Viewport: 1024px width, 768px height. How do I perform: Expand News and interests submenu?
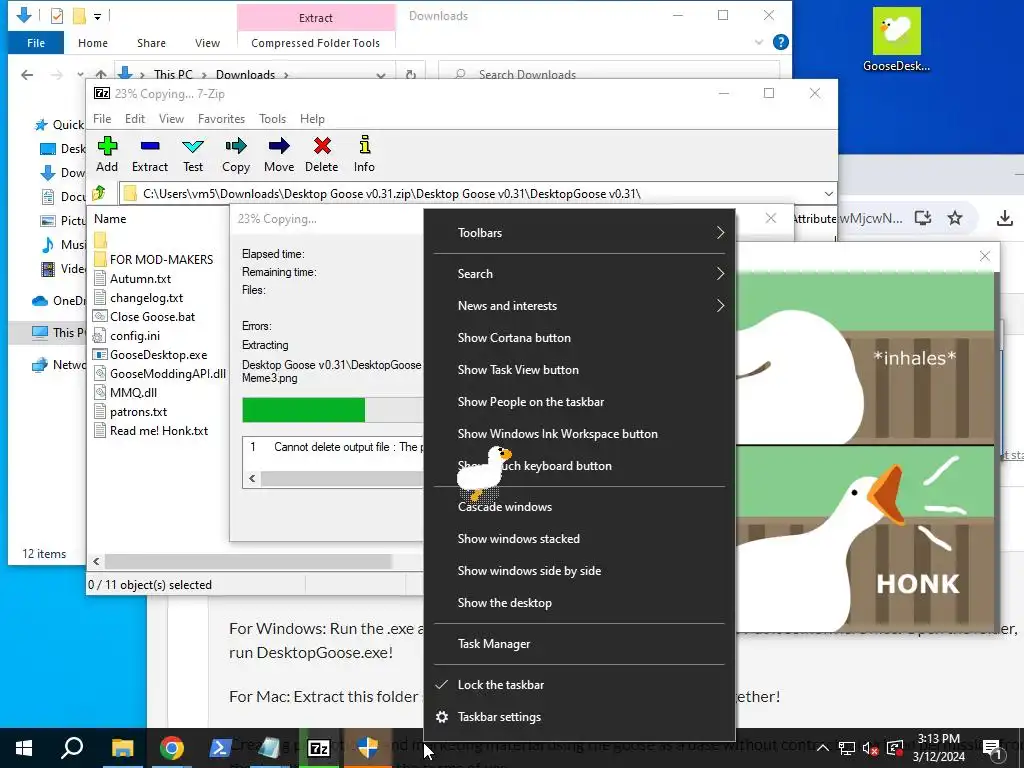tap(579, 306)
